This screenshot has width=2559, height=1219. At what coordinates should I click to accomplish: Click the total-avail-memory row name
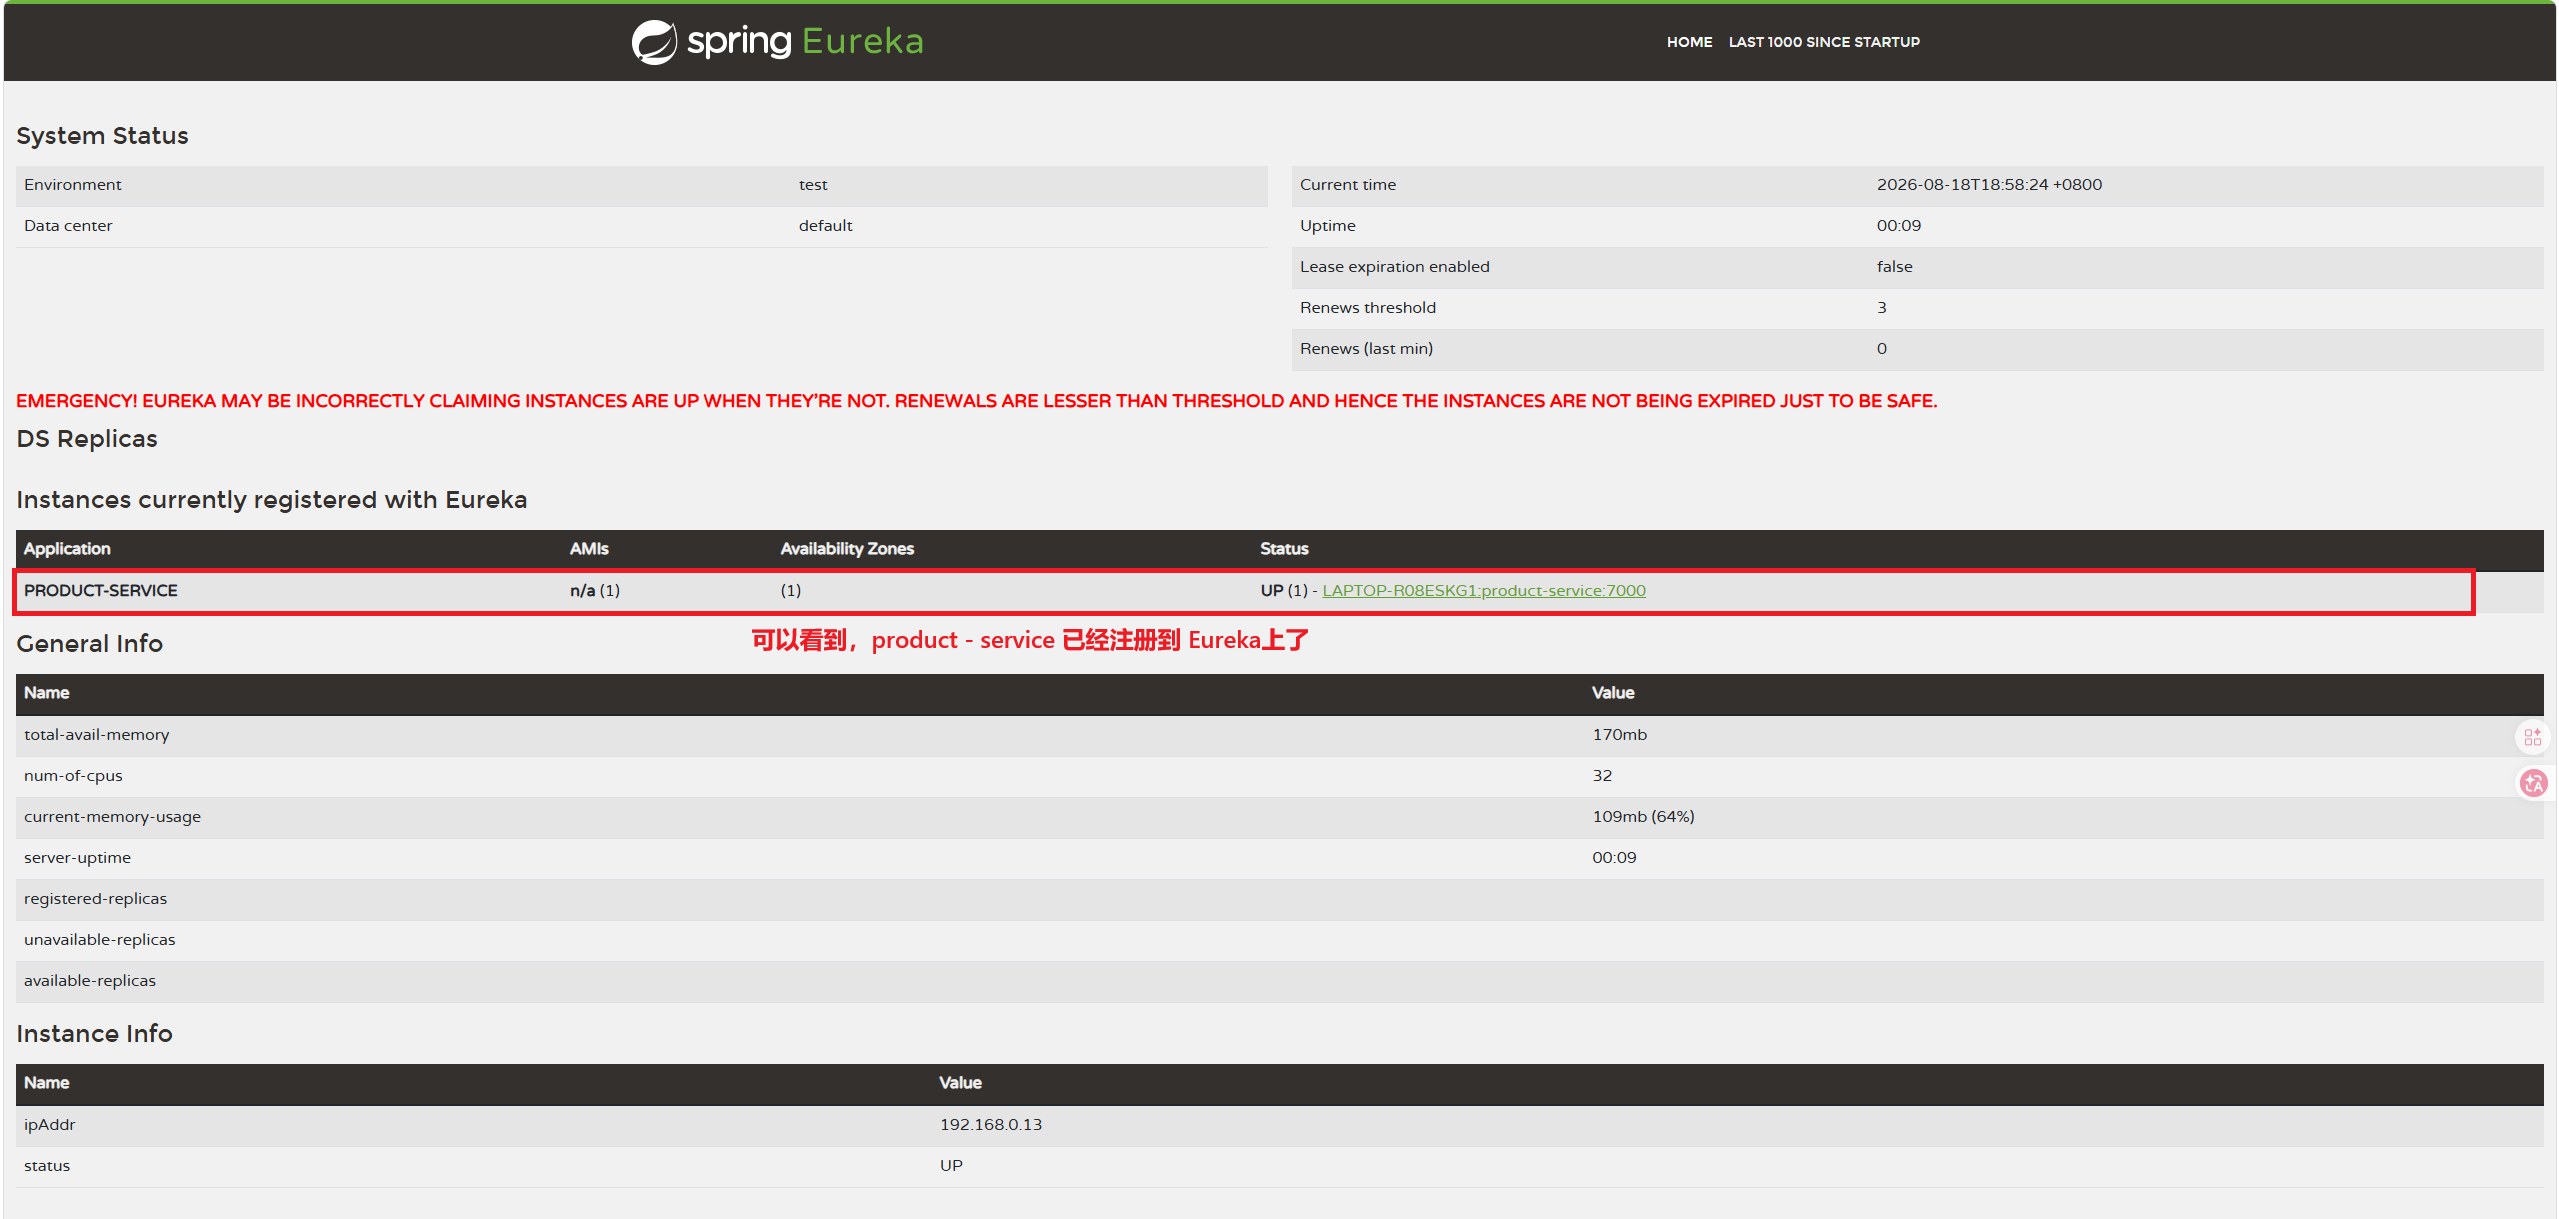(97, 735)
